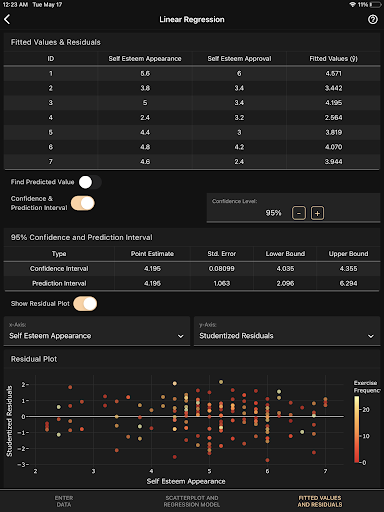Disable the Show Residual Plot switch

(85, 304)
